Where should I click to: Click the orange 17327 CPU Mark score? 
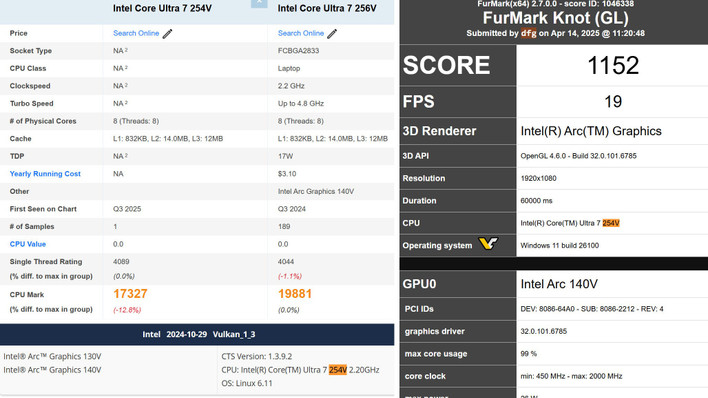click(x=130, y=294)
